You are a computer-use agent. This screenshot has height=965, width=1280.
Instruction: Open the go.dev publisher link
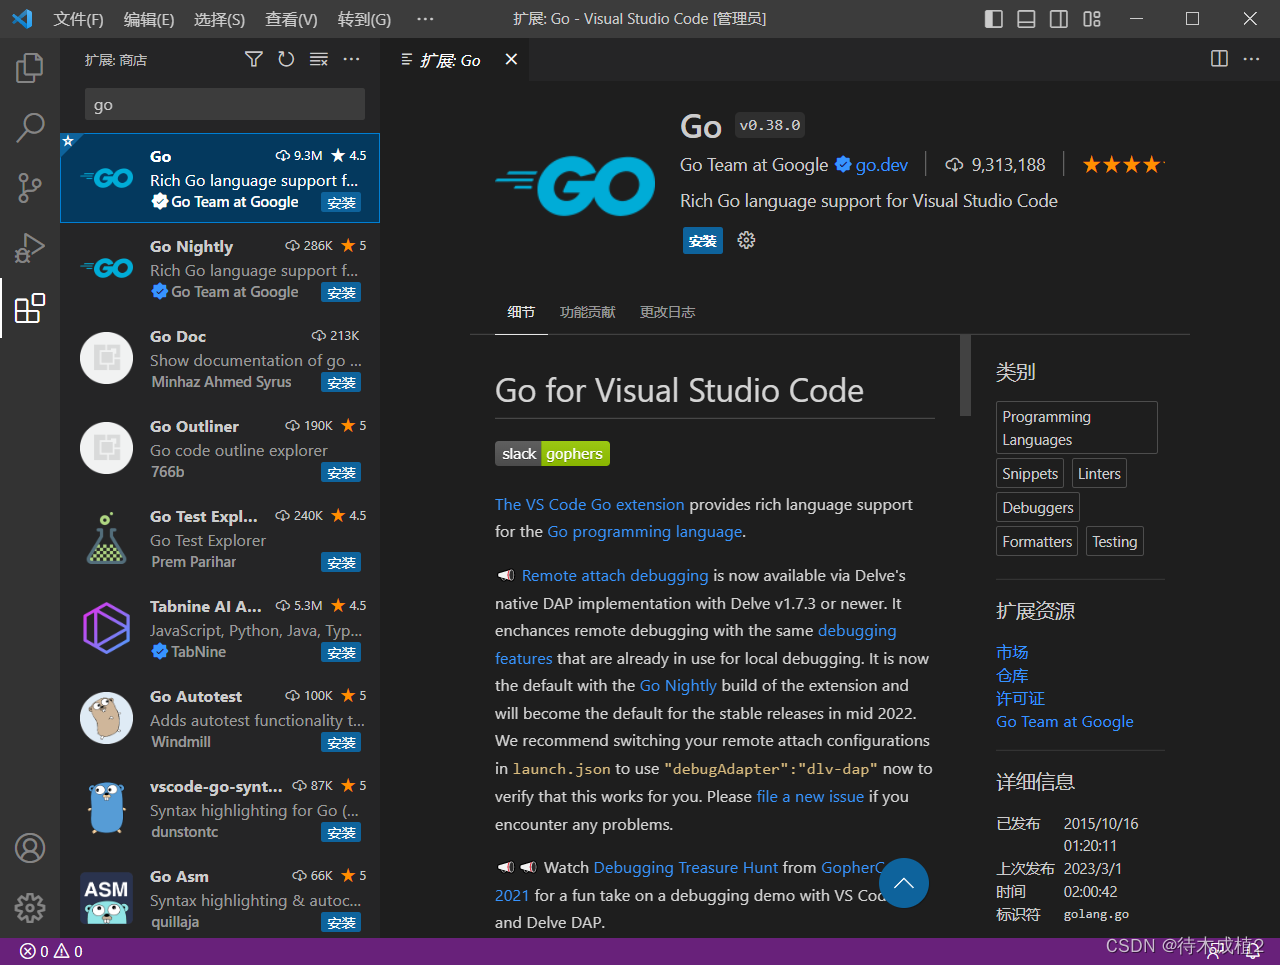882,165
